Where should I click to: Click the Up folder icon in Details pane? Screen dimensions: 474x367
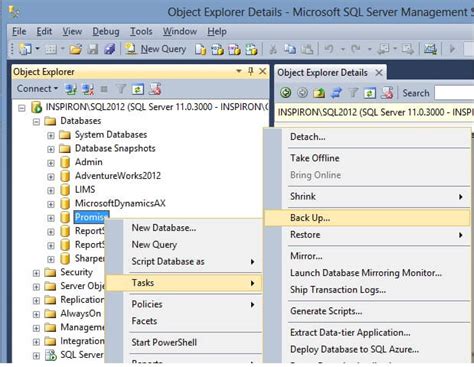(x=319, y=93)
